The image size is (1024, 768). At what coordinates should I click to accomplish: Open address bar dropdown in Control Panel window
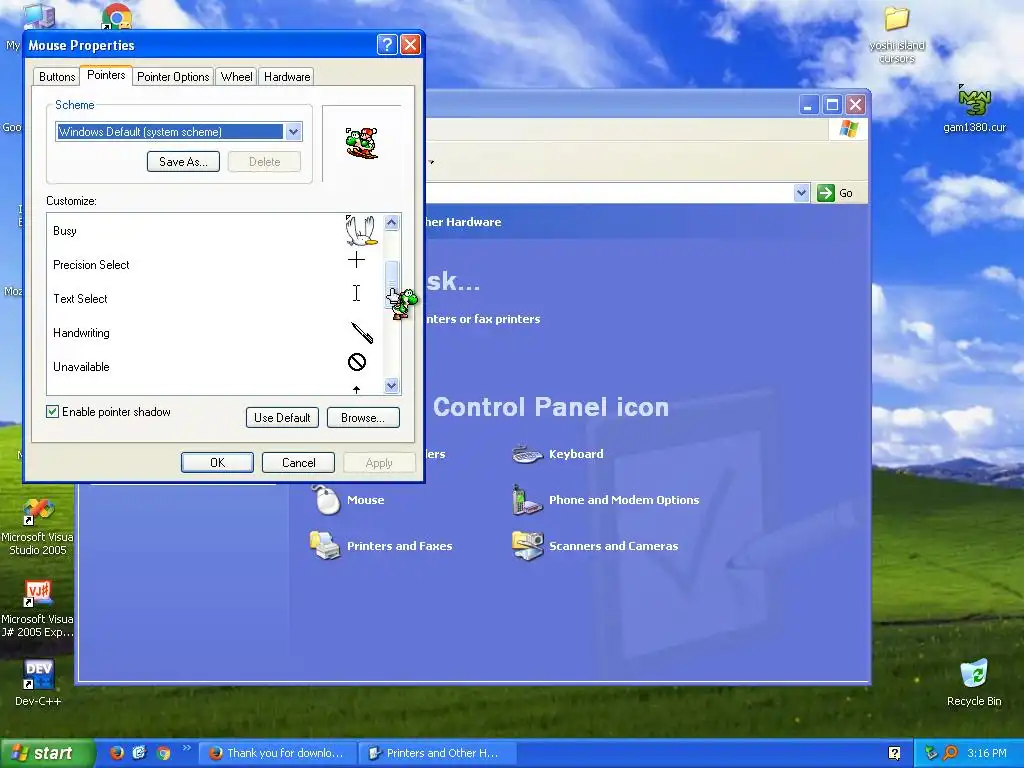coord(802,193)
